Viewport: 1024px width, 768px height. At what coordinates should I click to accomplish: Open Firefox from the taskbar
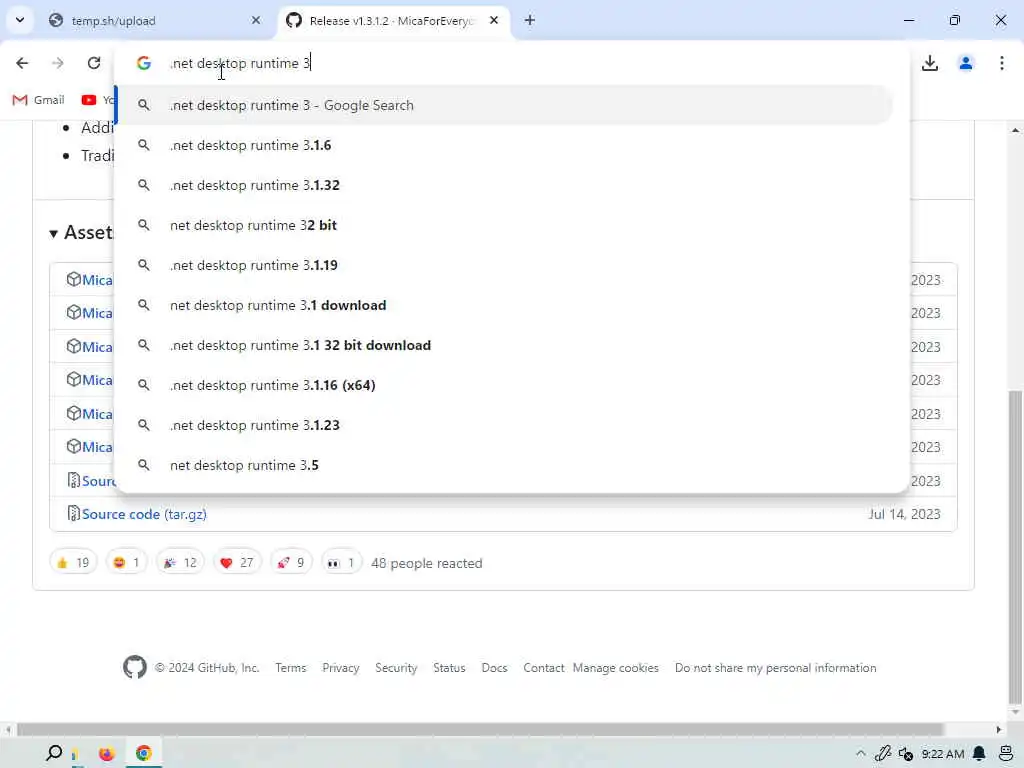[x=106, y=754]
